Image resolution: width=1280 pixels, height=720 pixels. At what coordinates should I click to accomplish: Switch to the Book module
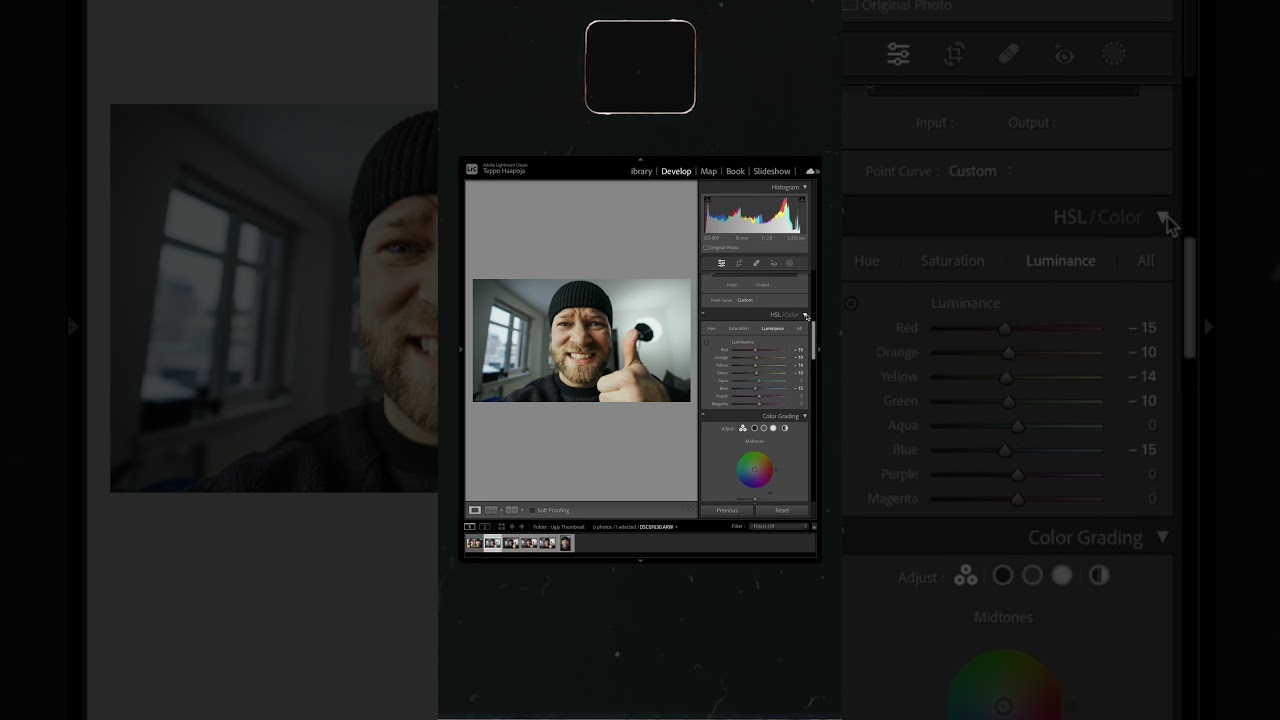coord(735,171)
